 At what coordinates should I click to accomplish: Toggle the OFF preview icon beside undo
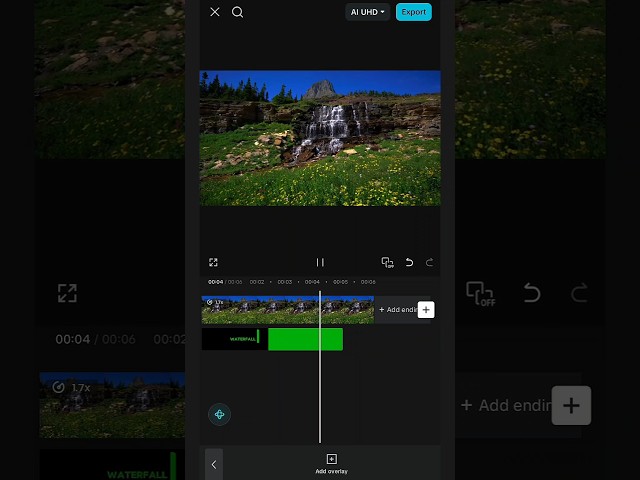[387, 262]
